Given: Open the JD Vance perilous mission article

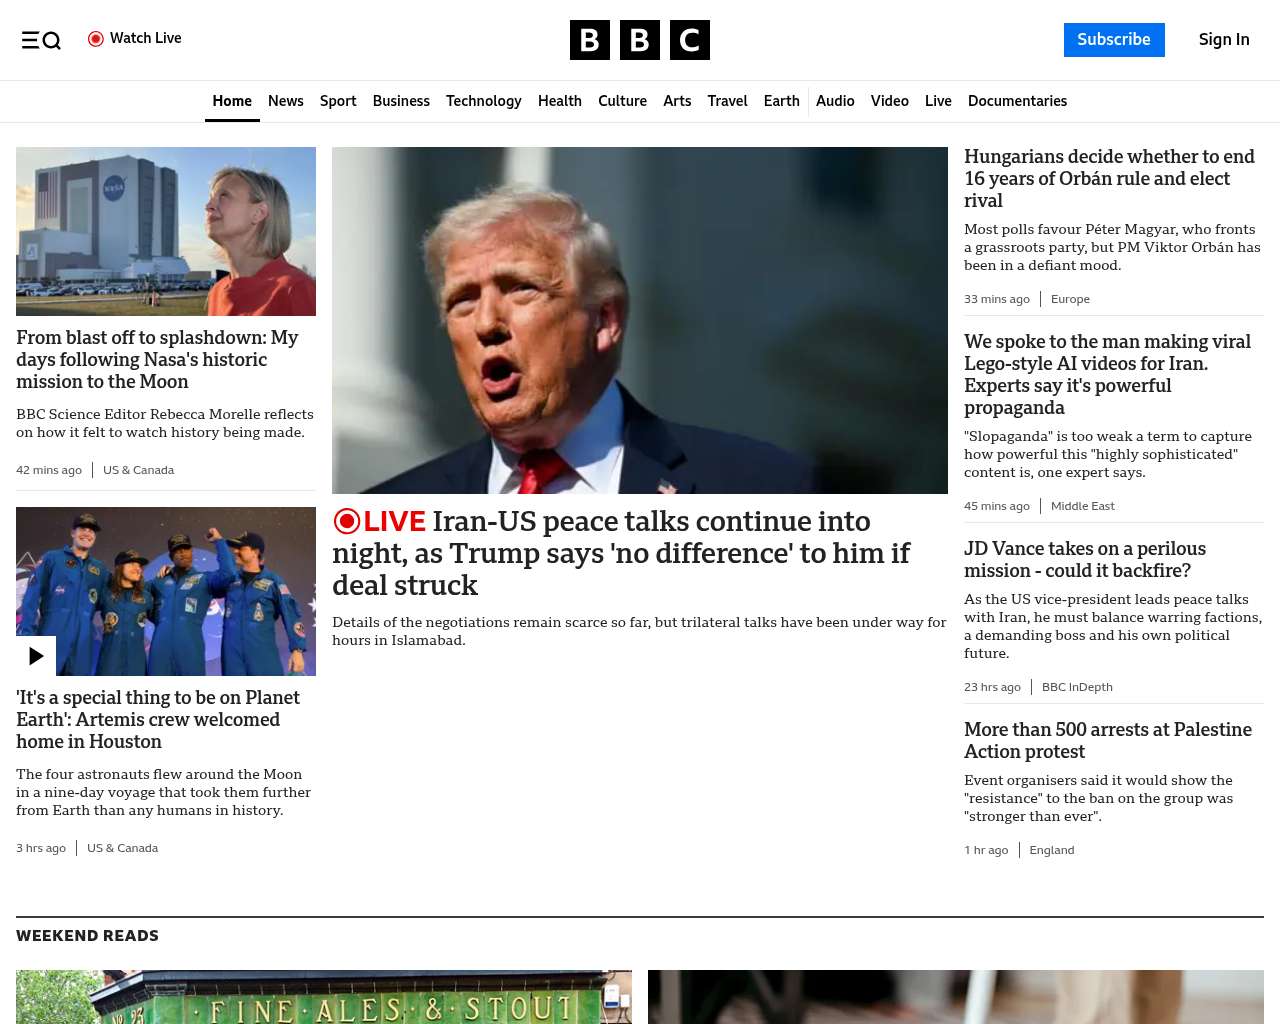Looking at the screenshot, I should click(1084, 559).
